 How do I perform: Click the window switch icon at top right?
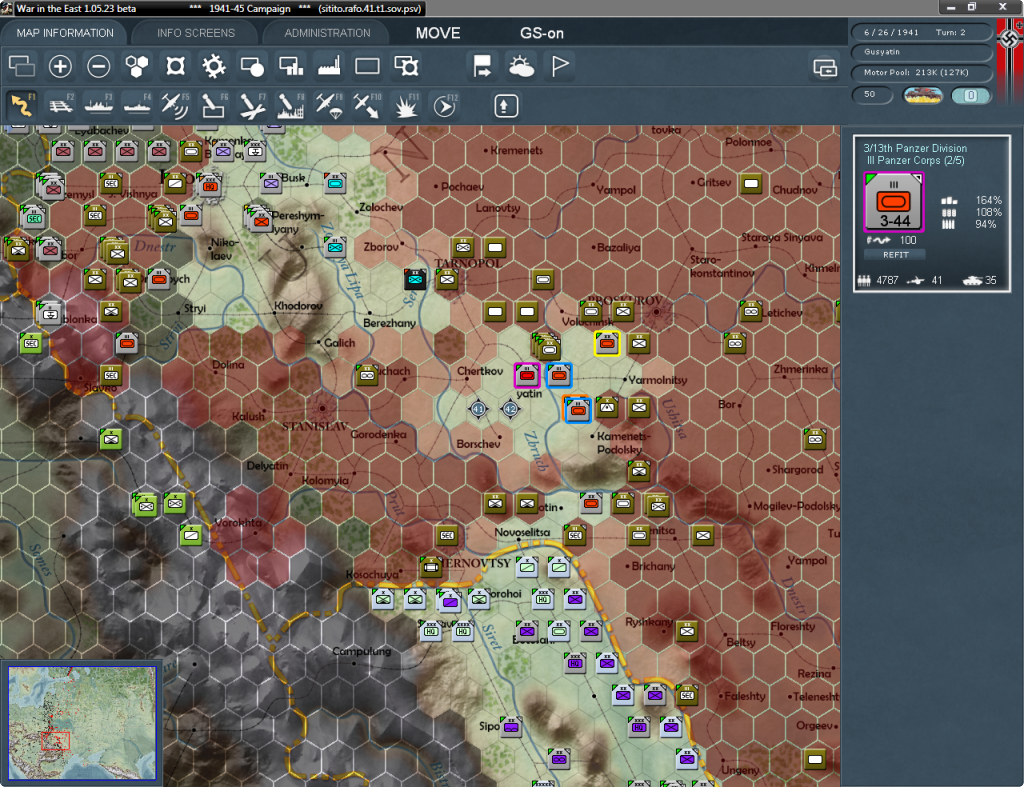[x=825, y=67]
